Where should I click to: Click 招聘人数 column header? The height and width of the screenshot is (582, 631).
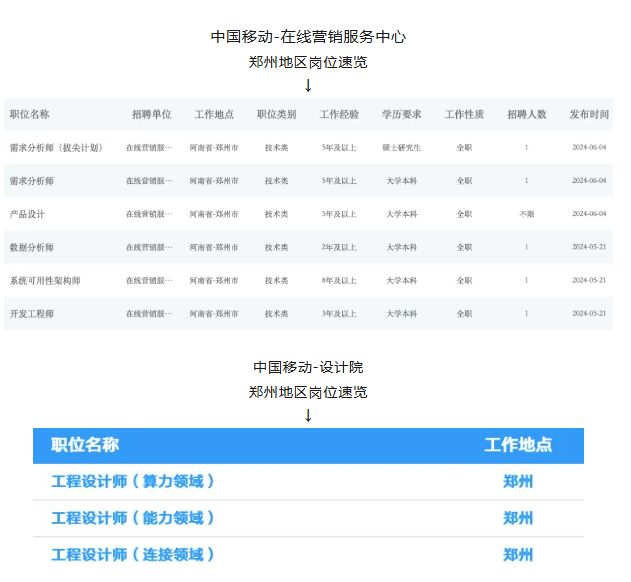(527, 115)
